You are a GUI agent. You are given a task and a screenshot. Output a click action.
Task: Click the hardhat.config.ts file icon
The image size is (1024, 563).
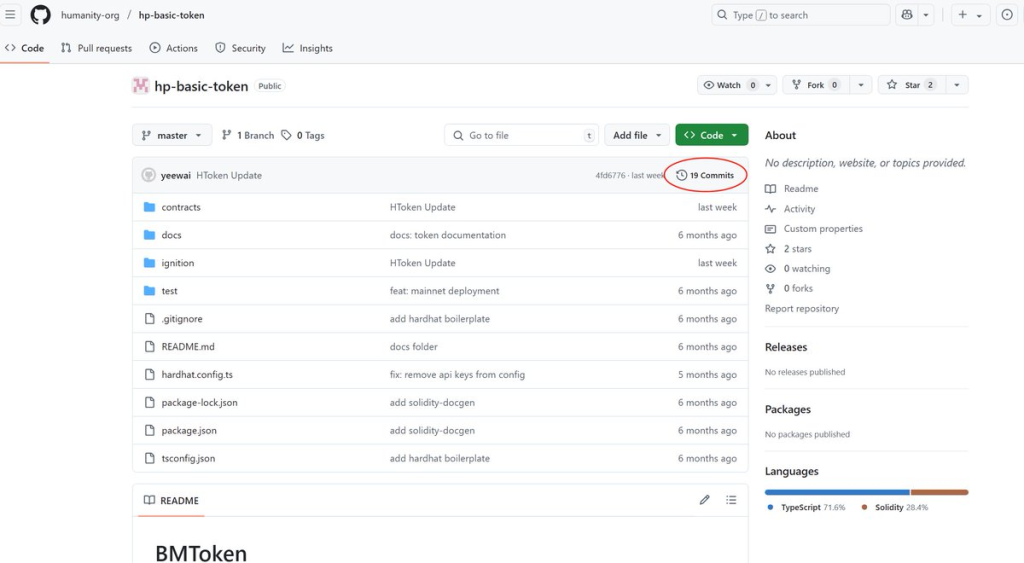[150, 375]
